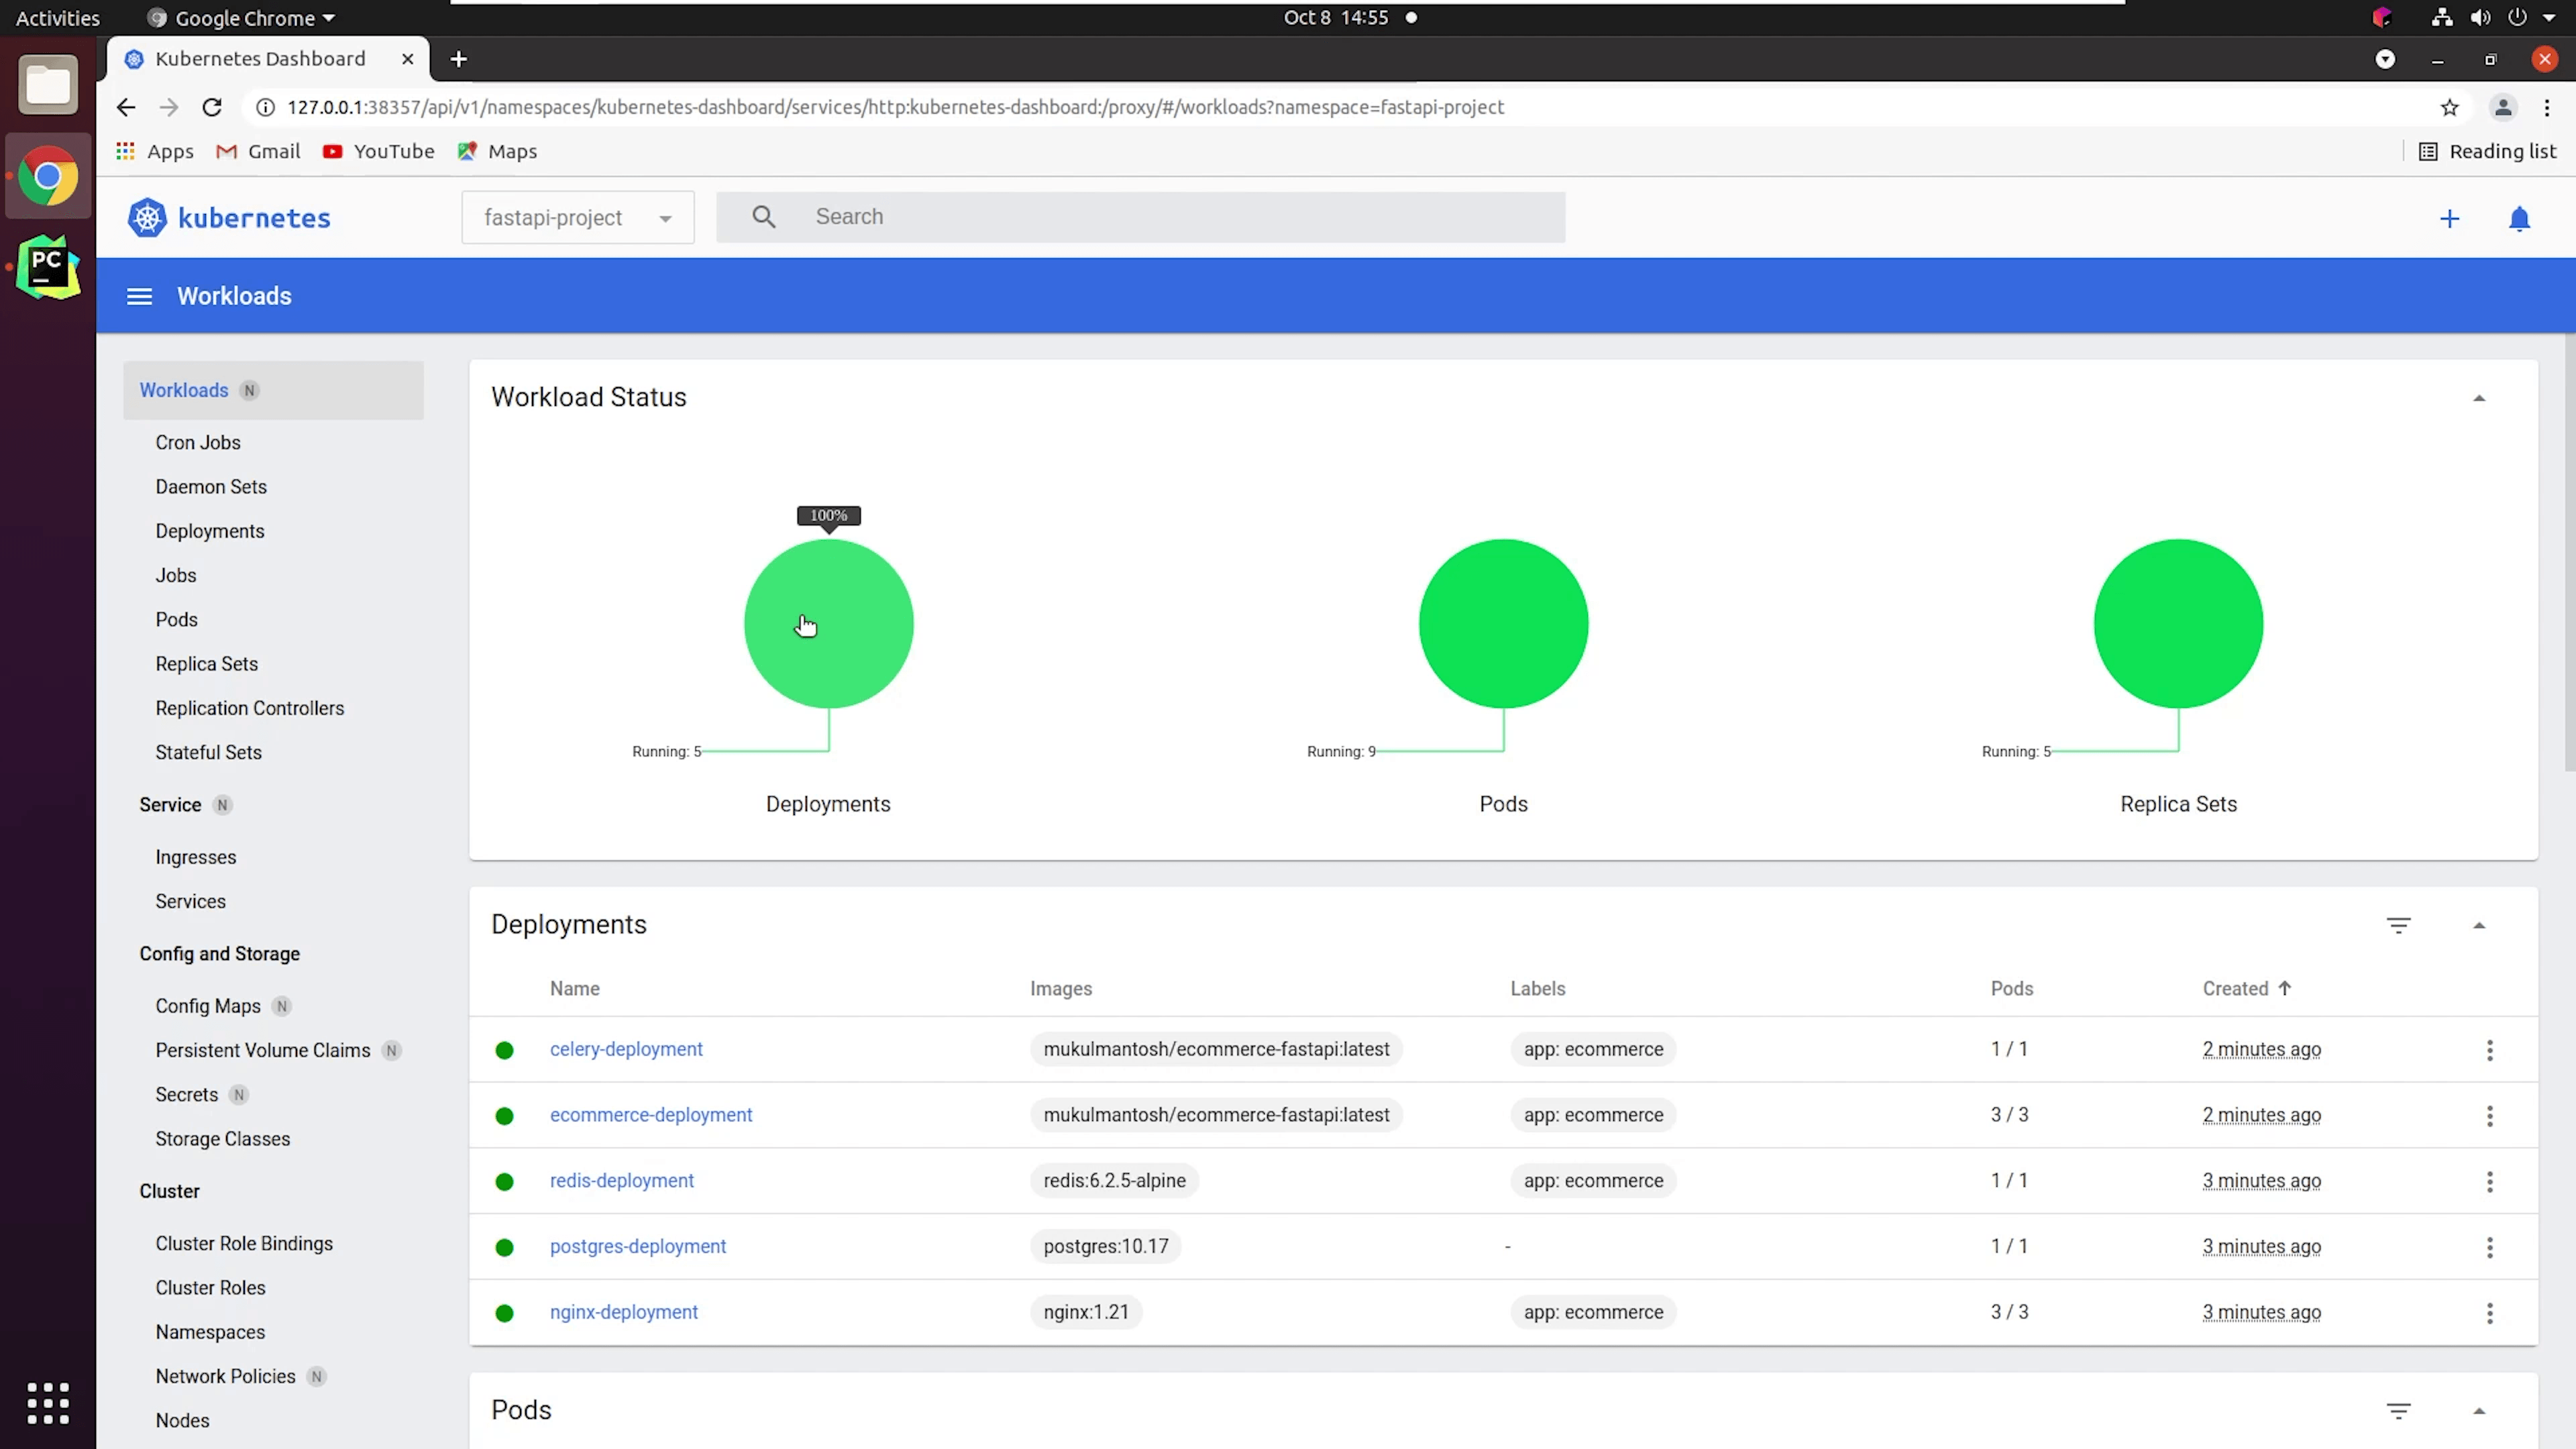Click the plus create resource icon
Viewport: 2576px width, 1449px height.
(x=2449, y=219)
